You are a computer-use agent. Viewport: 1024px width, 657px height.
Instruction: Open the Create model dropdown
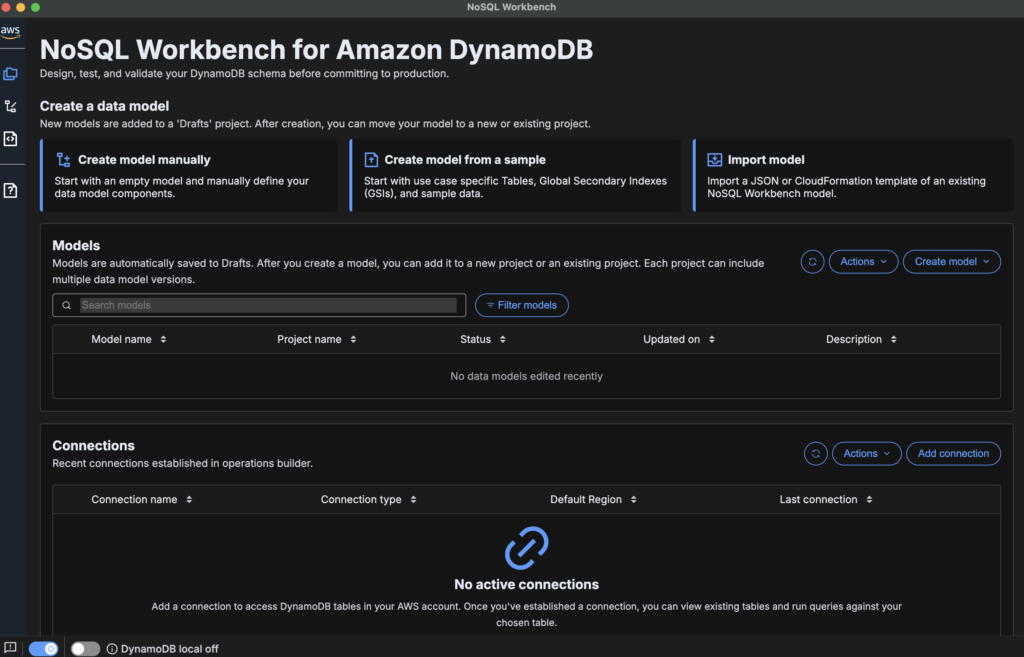[951, 262]
